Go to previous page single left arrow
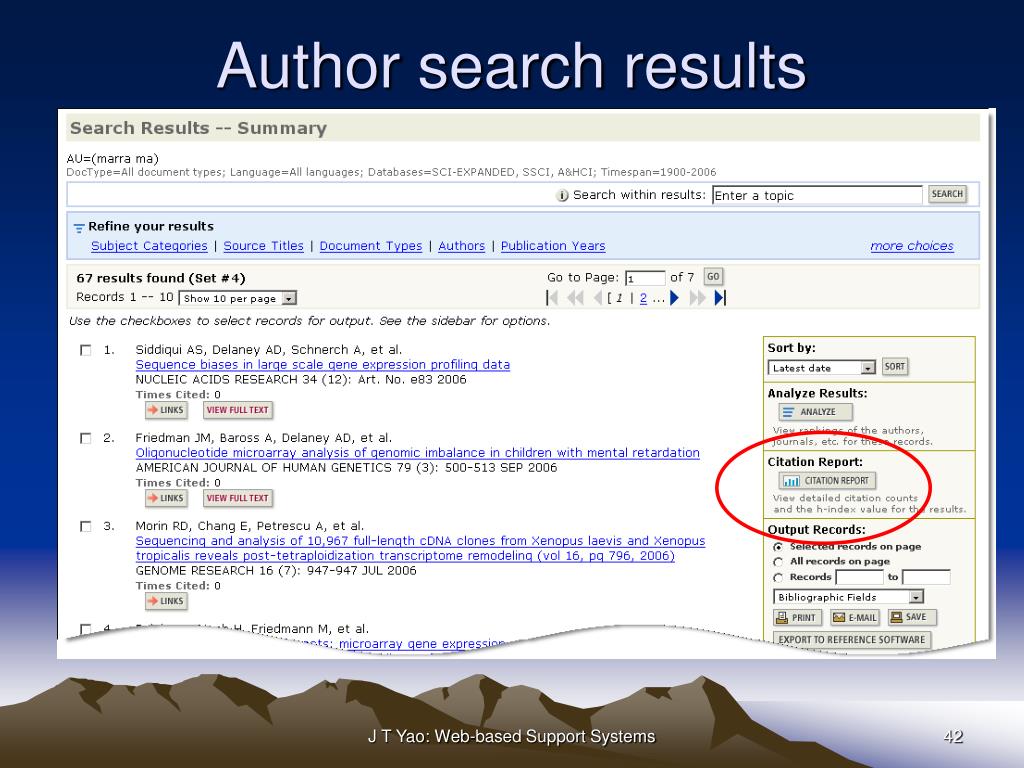Image resolution: width=1024 pixels, height=768 pixels. click(x=598, y=298)
